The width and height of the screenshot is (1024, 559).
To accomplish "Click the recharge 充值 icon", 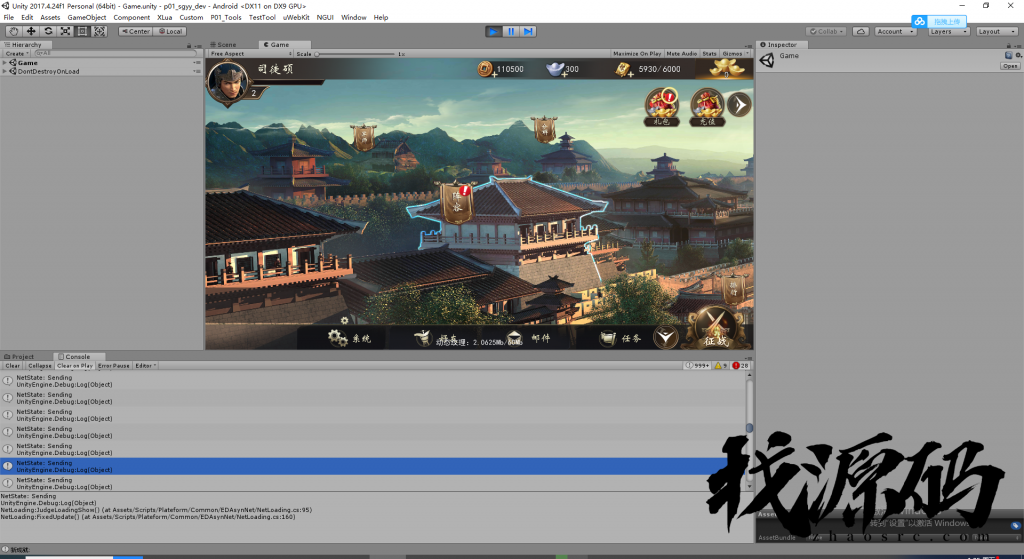I will click(707, 106).
